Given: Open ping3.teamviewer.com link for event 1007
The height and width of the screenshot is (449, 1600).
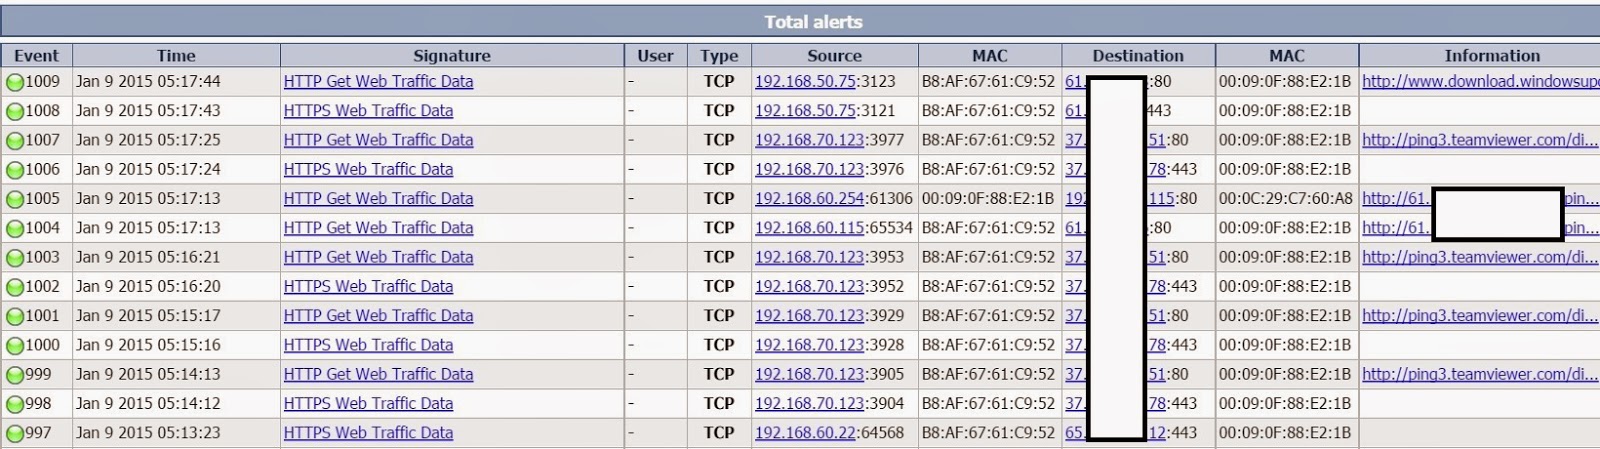Looking at the screenshot, I should point(1480,140).
